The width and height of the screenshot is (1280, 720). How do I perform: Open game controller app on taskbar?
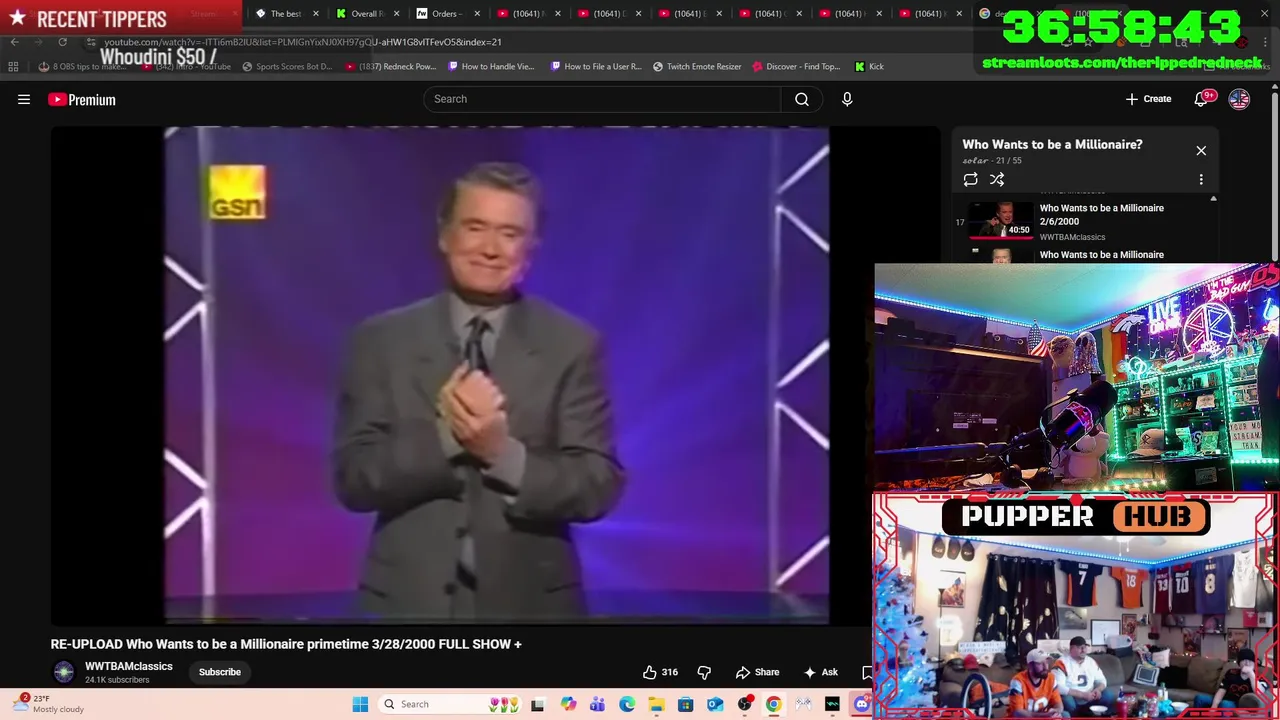coord(803,704)
